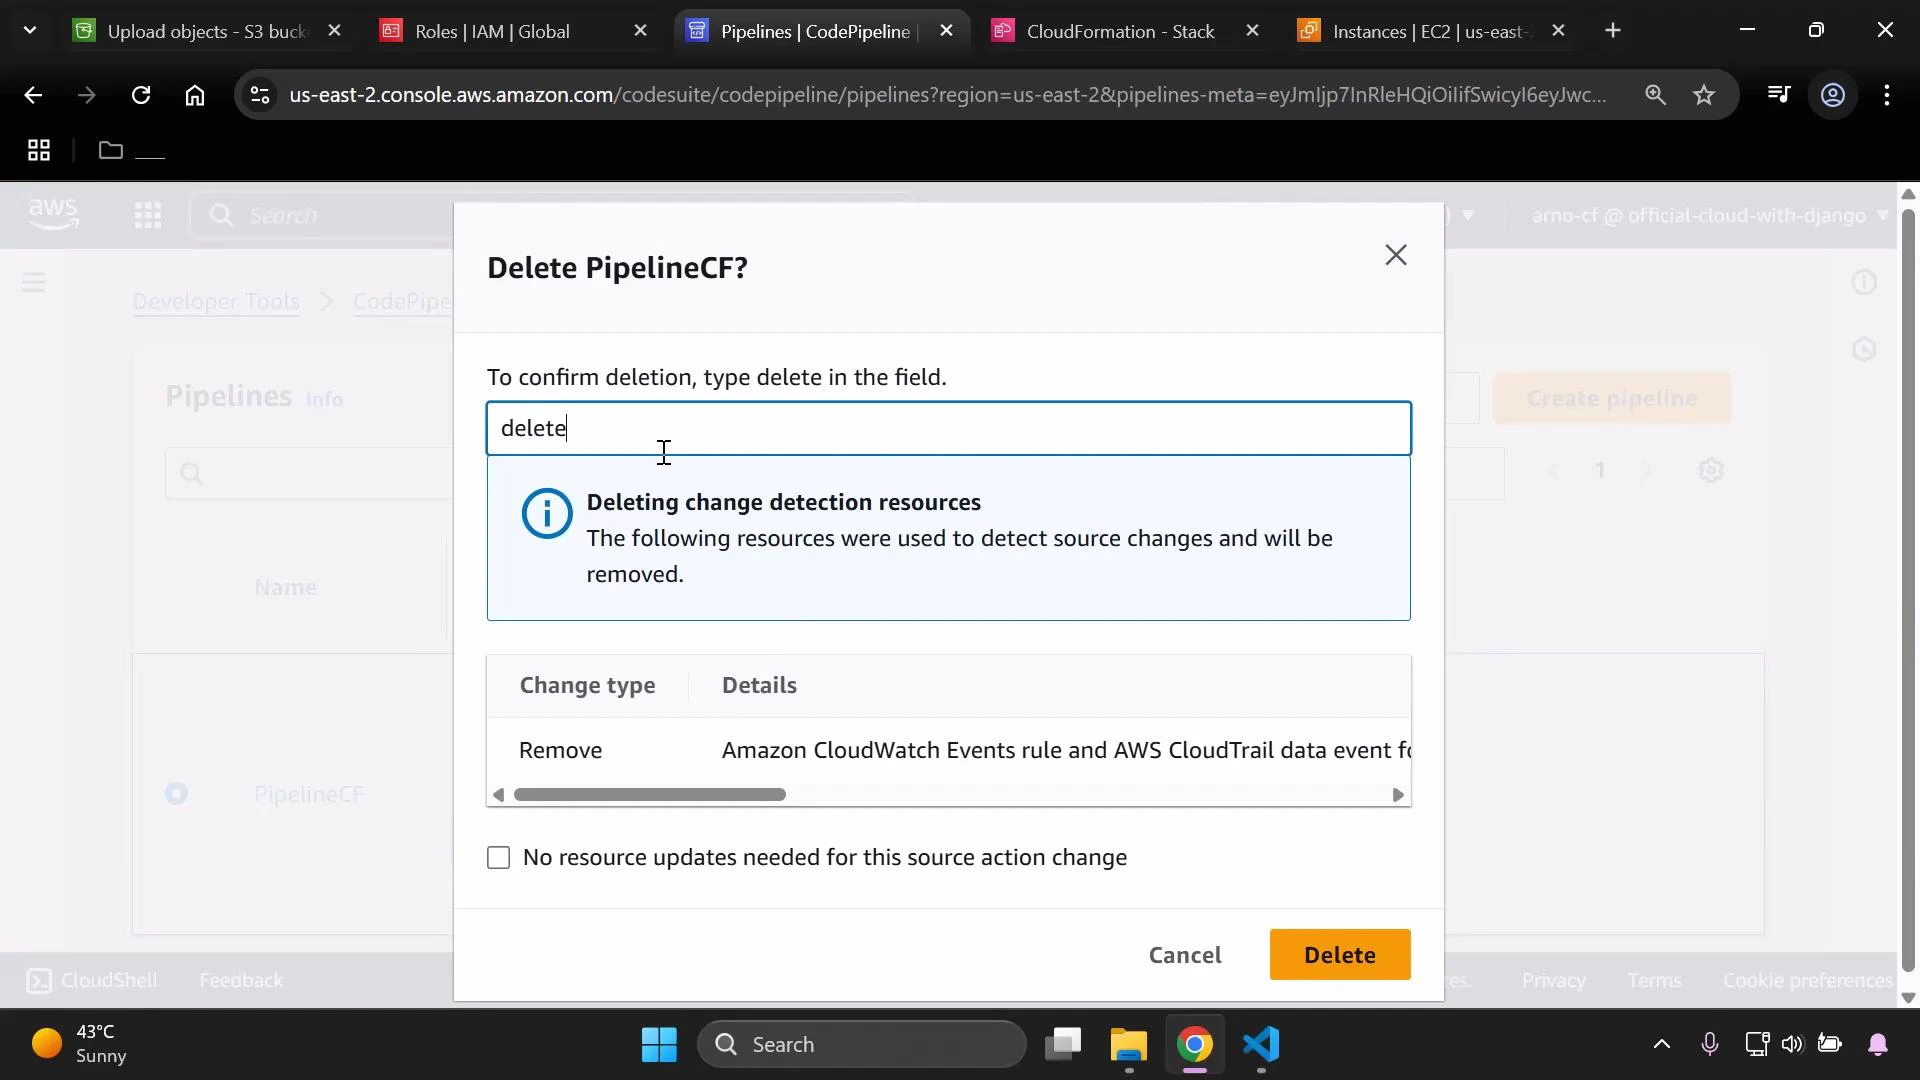The image size is (1920, 1080).
Task: Bookmark this page with the star icon
Action: (1704, 95)
